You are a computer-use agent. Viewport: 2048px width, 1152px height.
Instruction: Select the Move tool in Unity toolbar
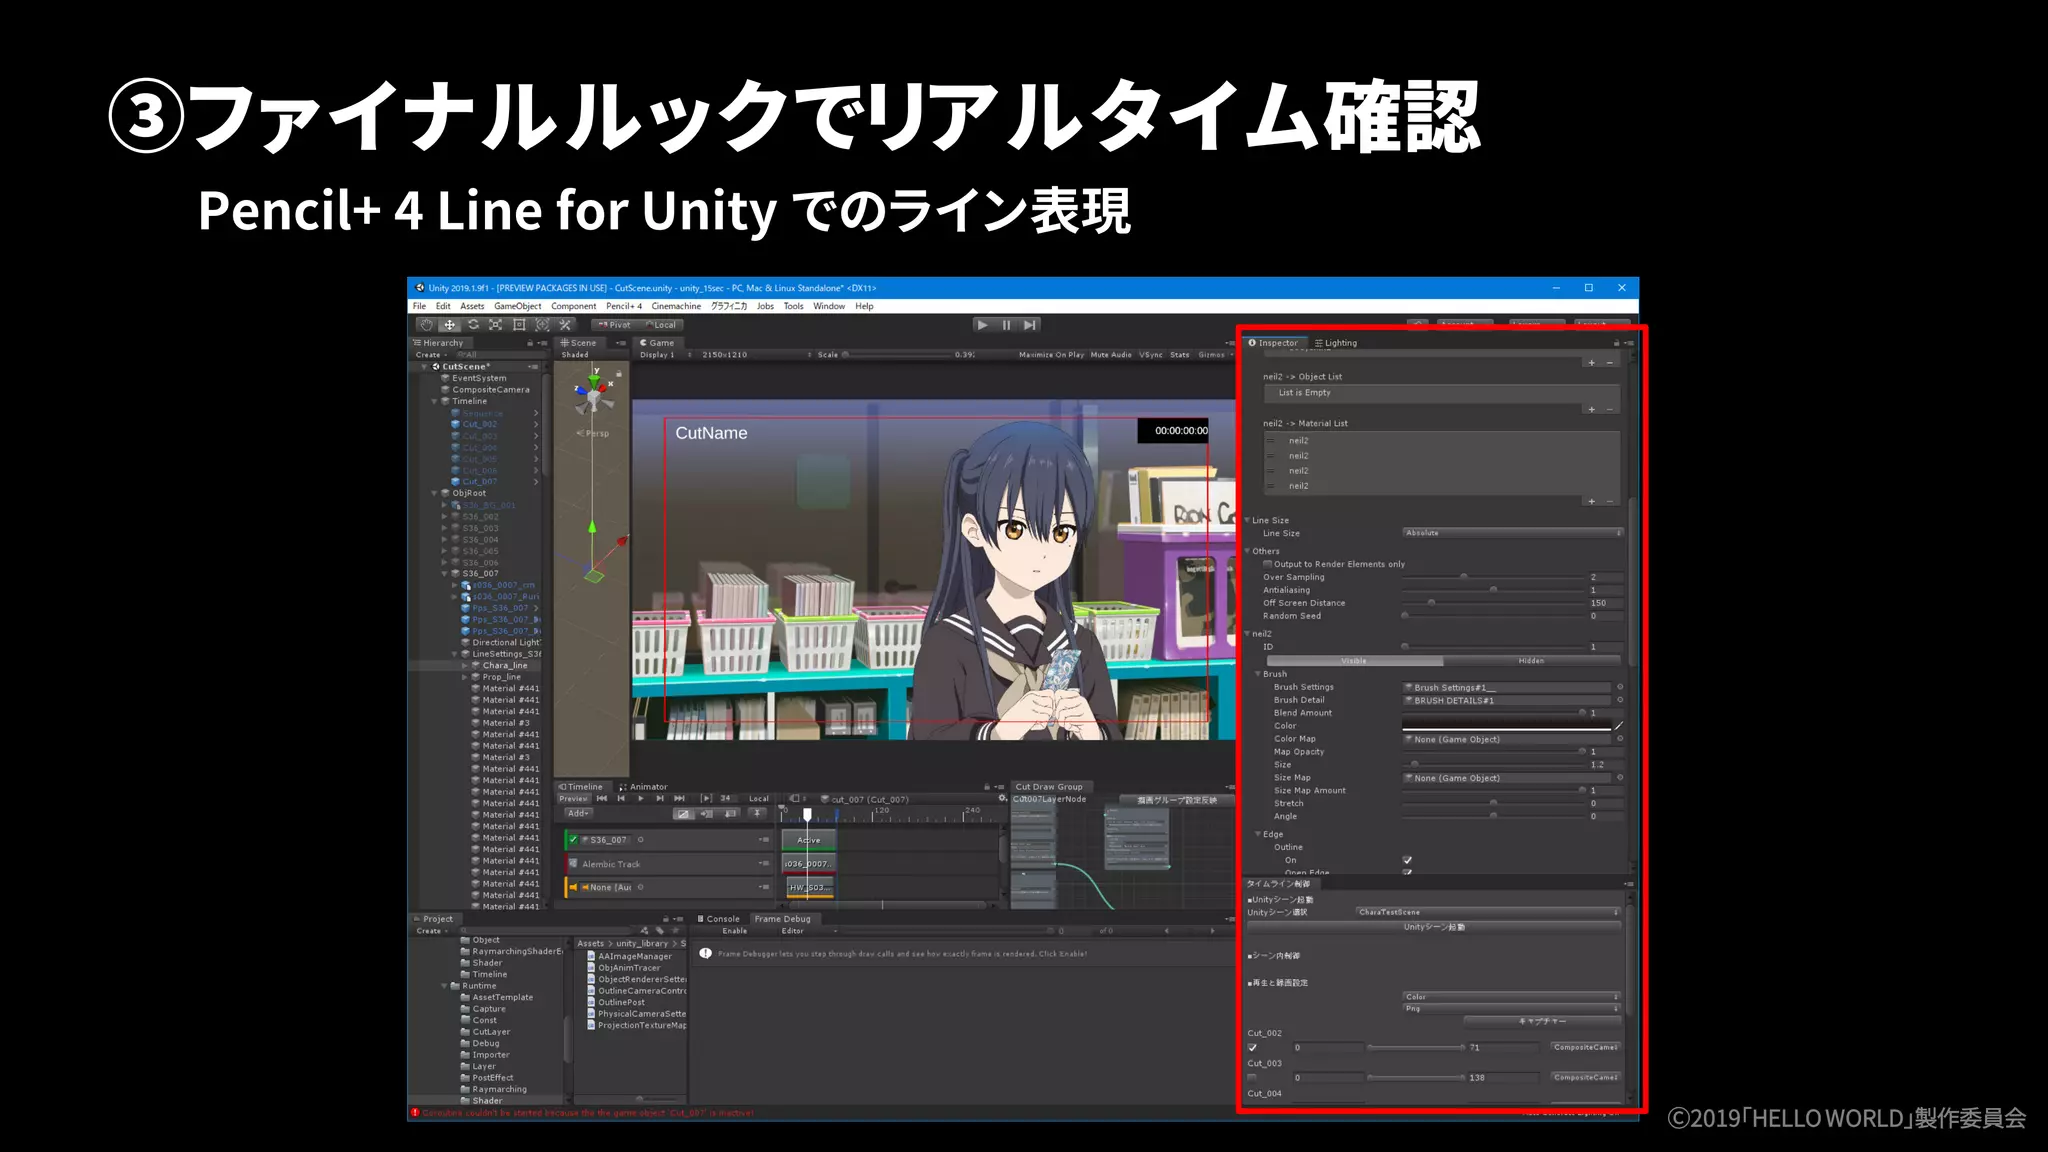pyautogui.click(x=449, y=325)
